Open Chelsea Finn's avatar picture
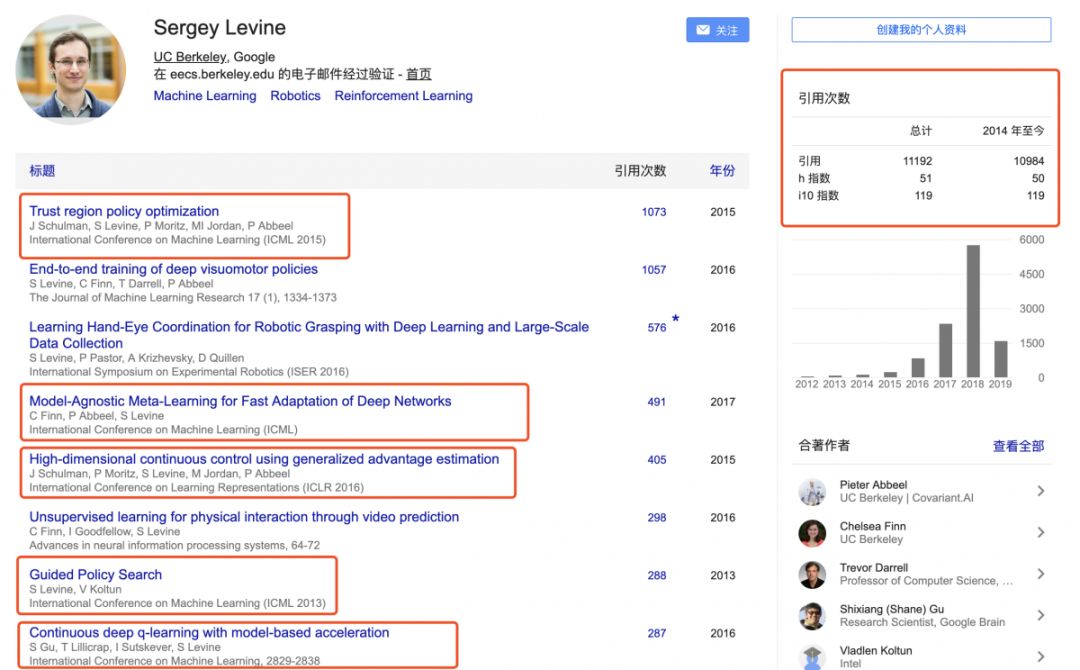This screenshot has width=1080, height=670. [x=812, y=533]
